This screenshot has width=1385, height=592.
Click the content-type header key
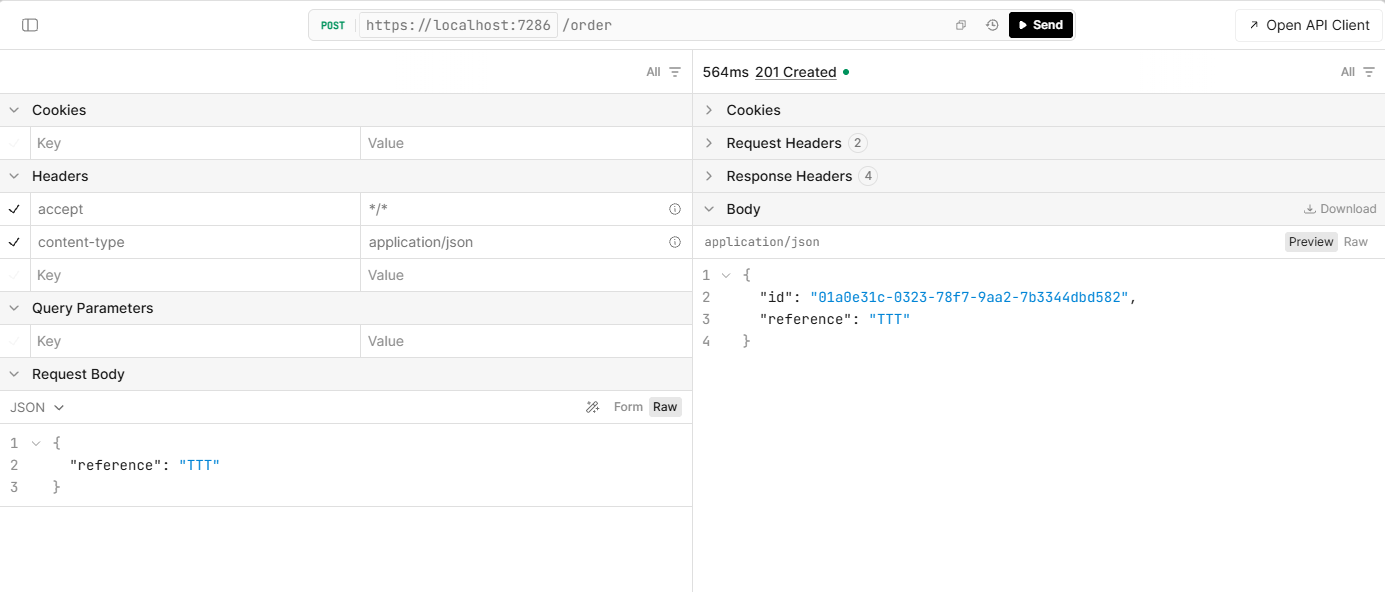pos(81,242)
